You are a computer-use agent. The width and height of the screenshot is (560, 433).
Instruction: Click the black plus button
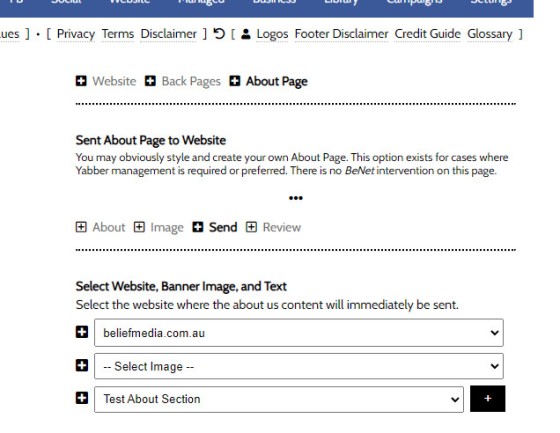coord(488,399)
